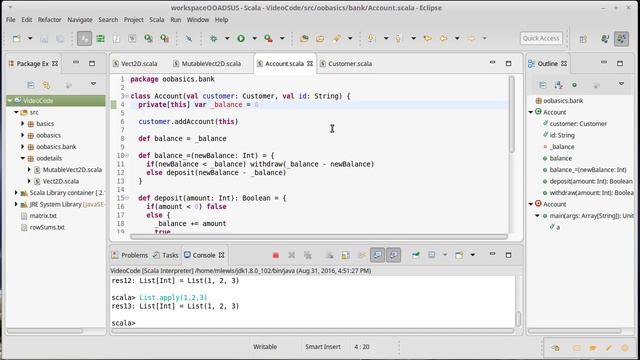Viewport: 640px width, 360px height.
Task: Open the Outline view menu arrow
Action: point(621,84)
